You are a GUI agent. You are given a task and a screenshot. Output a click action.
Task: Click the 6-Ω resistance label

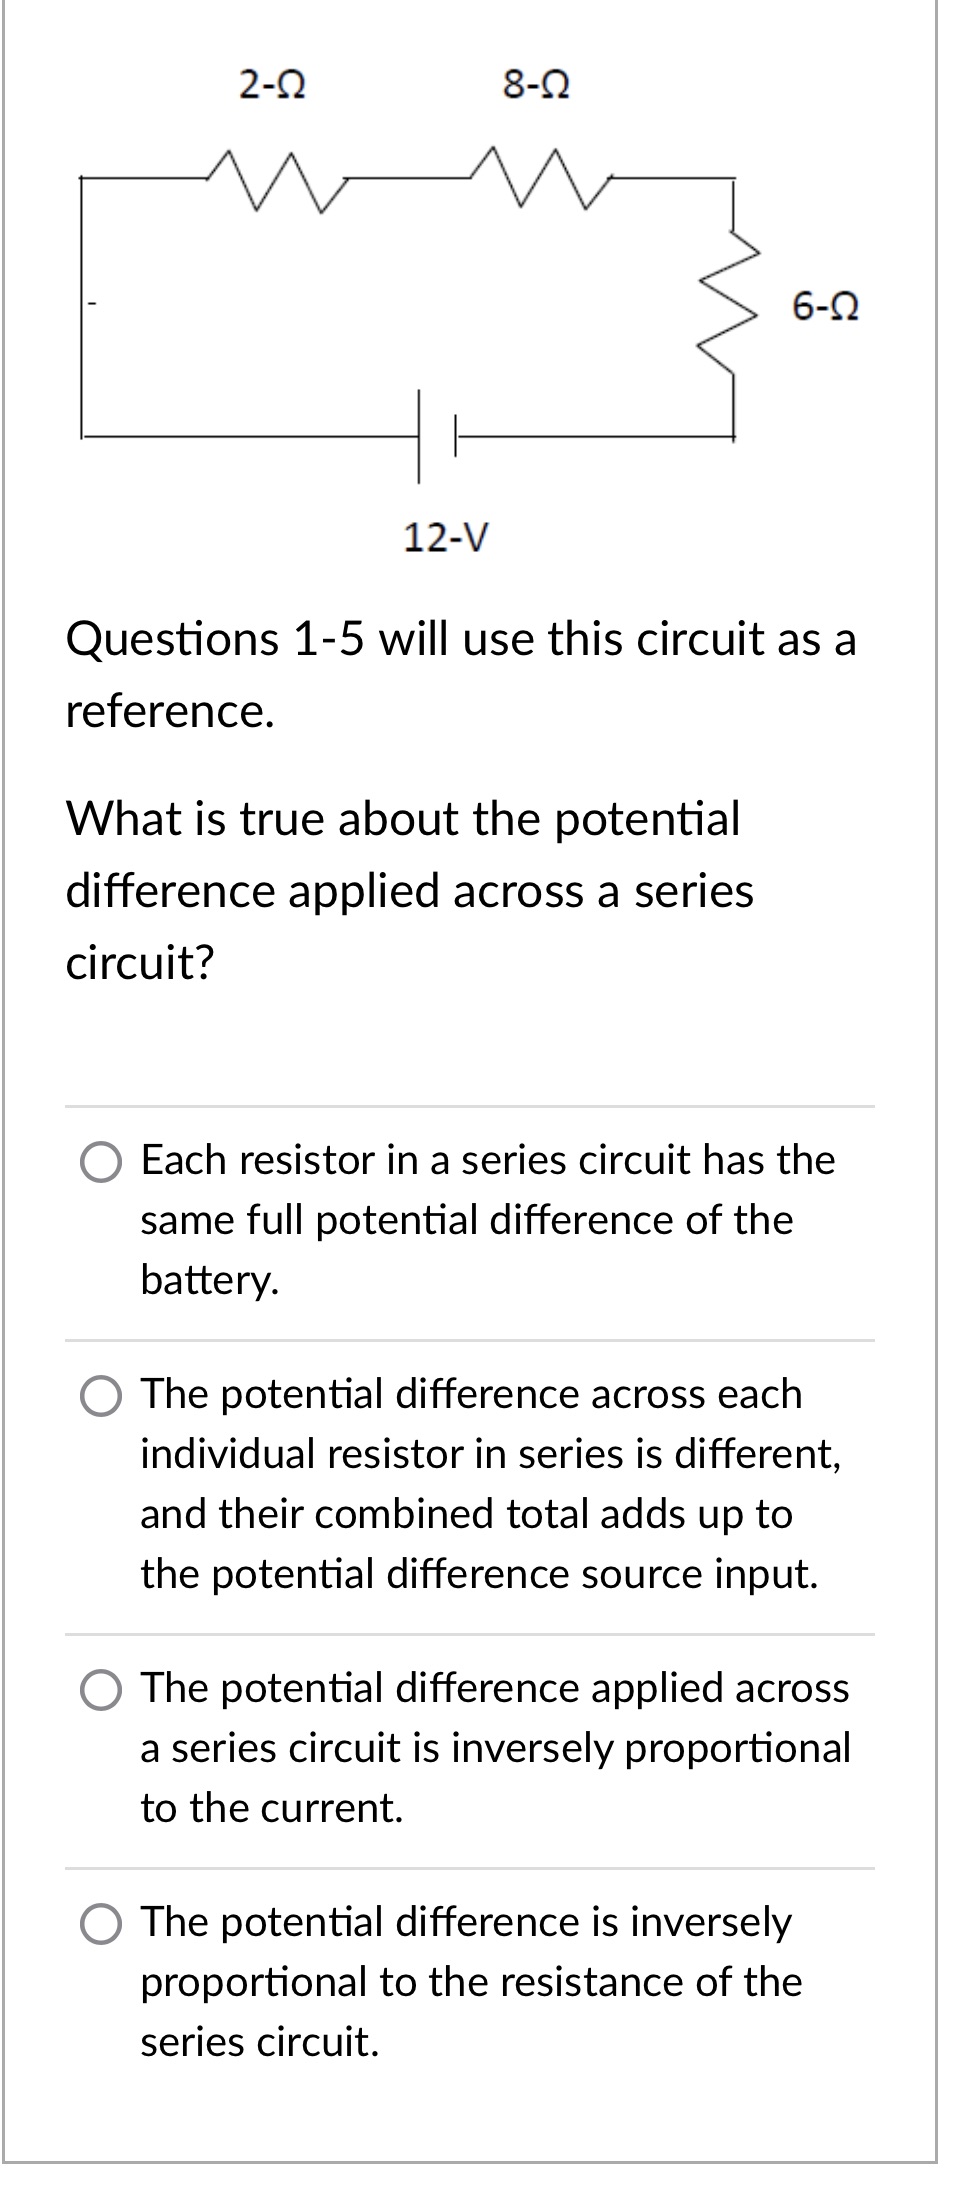(x=825, y=307)
